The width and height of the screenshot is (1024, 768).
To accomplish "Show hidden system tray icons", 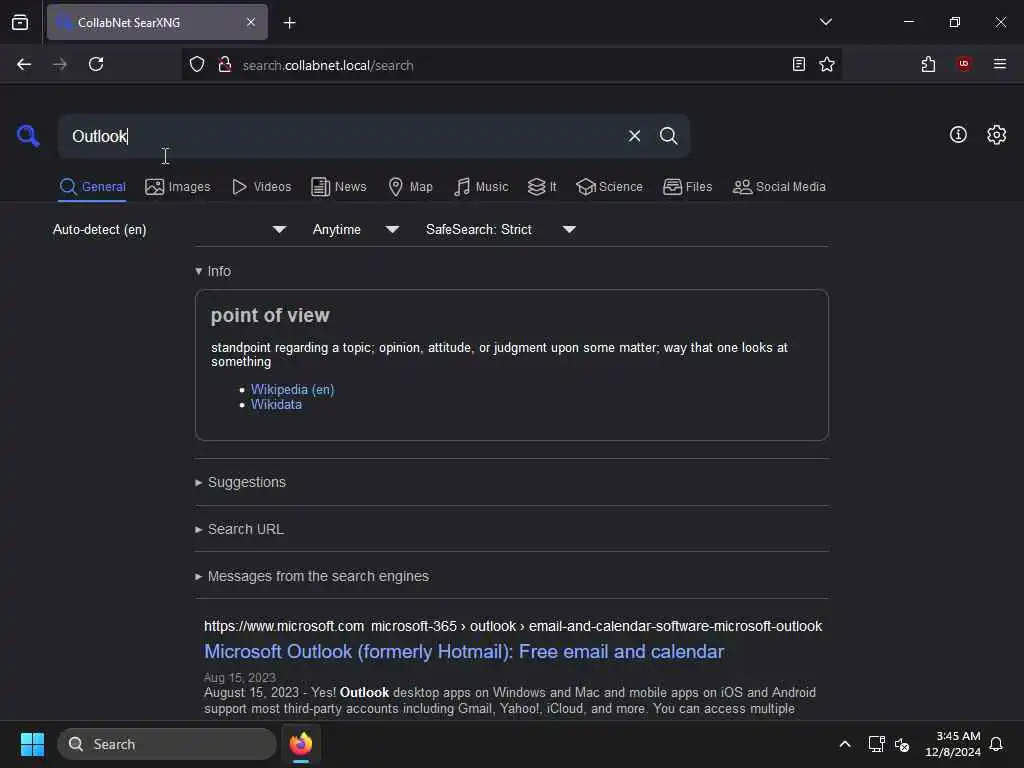I will (x=844, y=744).
